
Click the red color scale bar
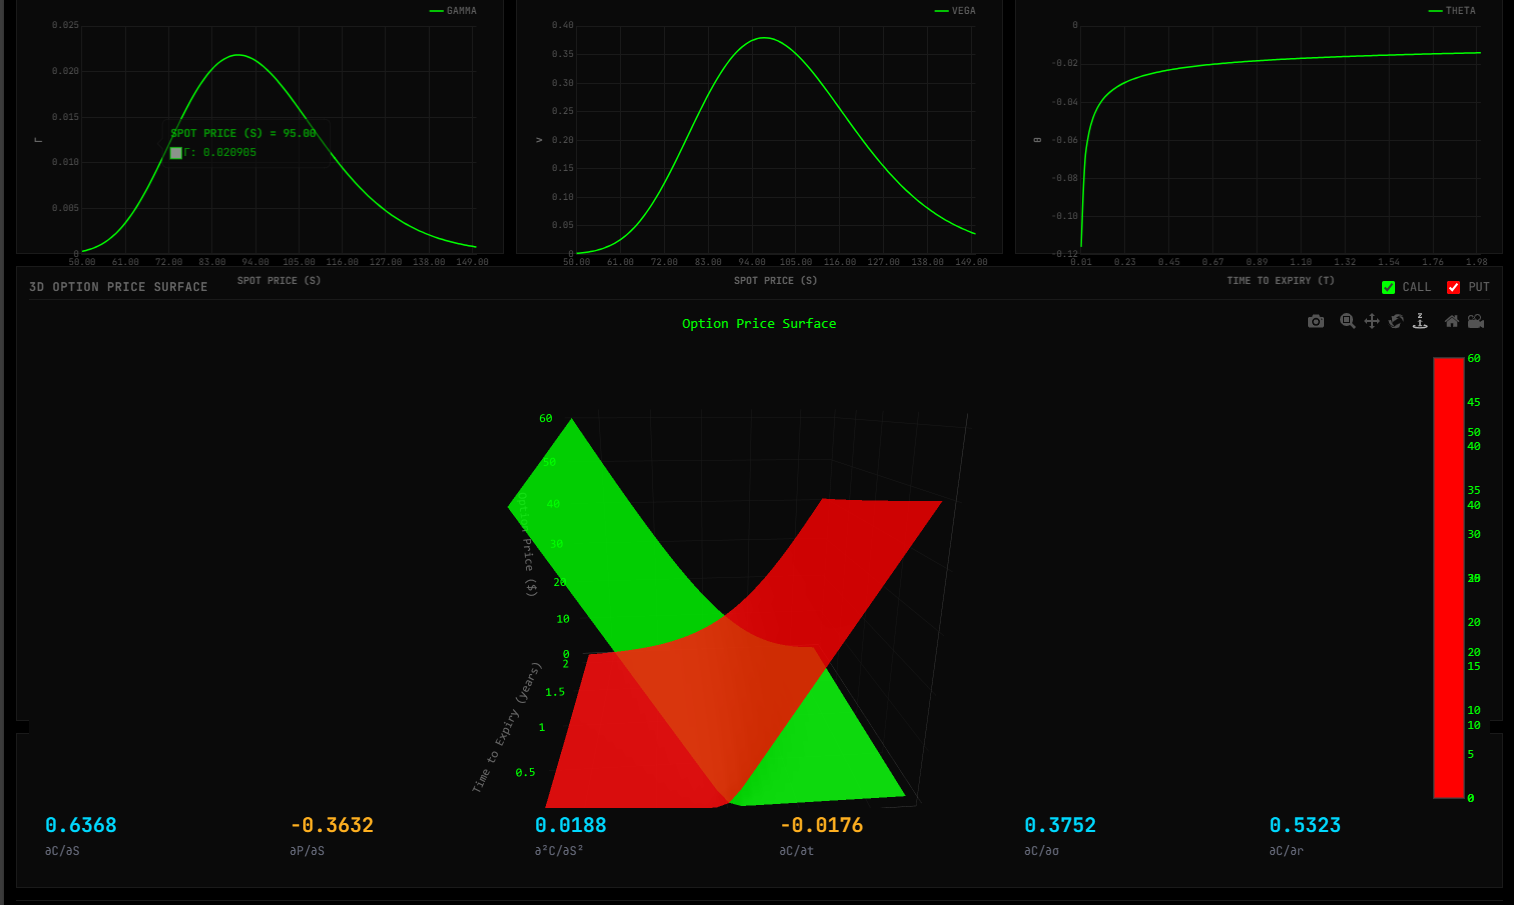coord(1448,577)
